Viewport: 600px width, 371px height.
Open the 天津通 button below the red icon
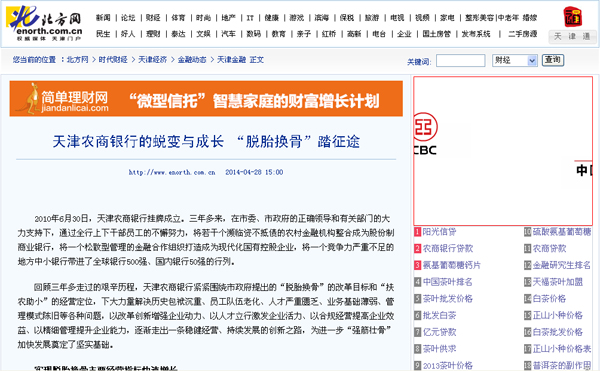572,37
